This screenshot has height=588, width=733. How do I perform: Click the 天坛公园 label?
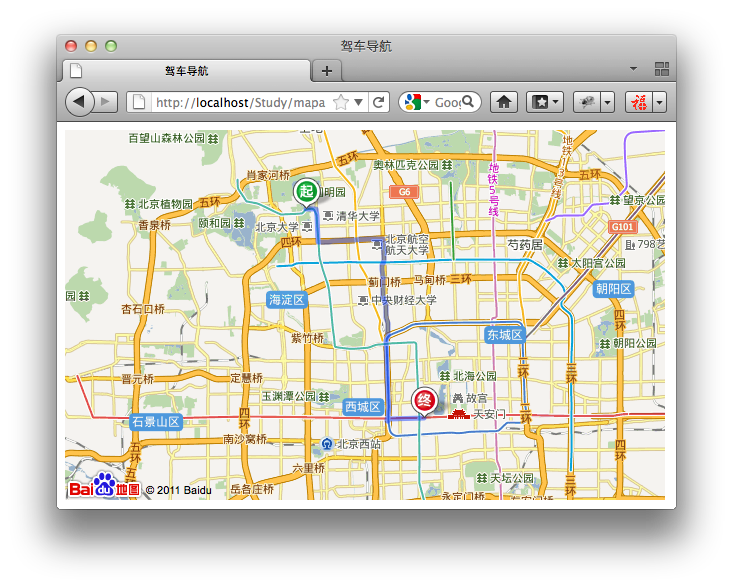pyautogui.click(x=512, y=478)
